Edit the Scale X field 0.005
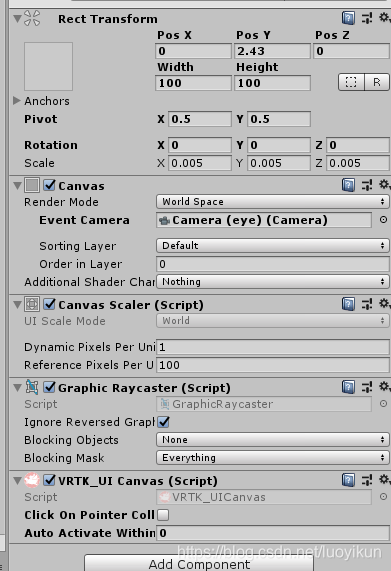Image resolution: width=391 pixels, height=571 pixels. click(200, 163)
